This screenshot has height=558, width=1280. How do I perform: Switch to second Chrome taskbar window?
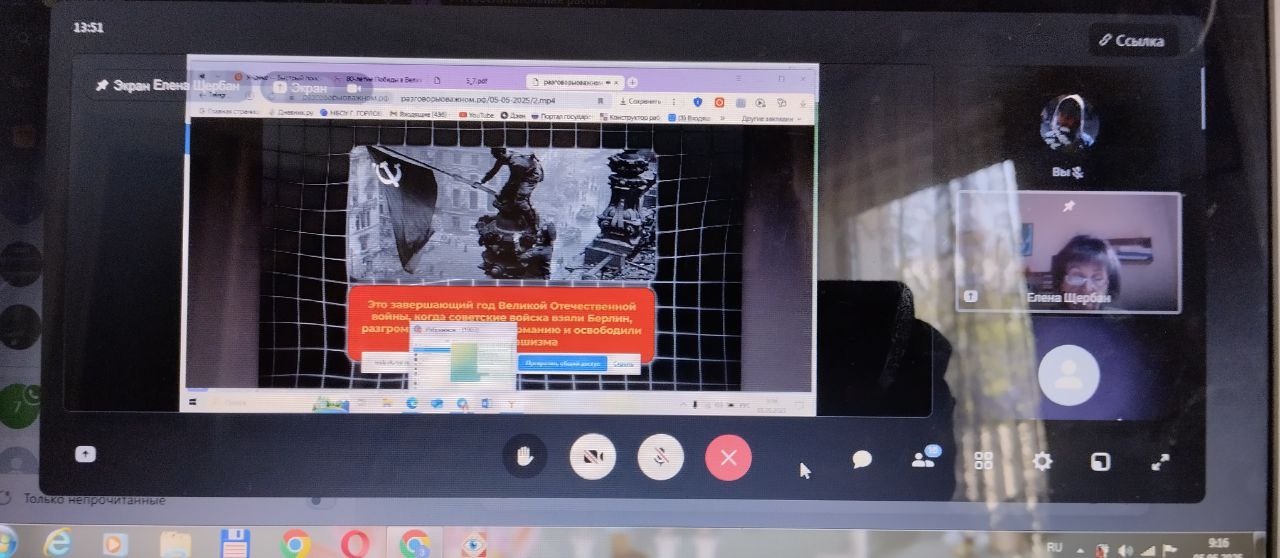(x=415, y=544)
